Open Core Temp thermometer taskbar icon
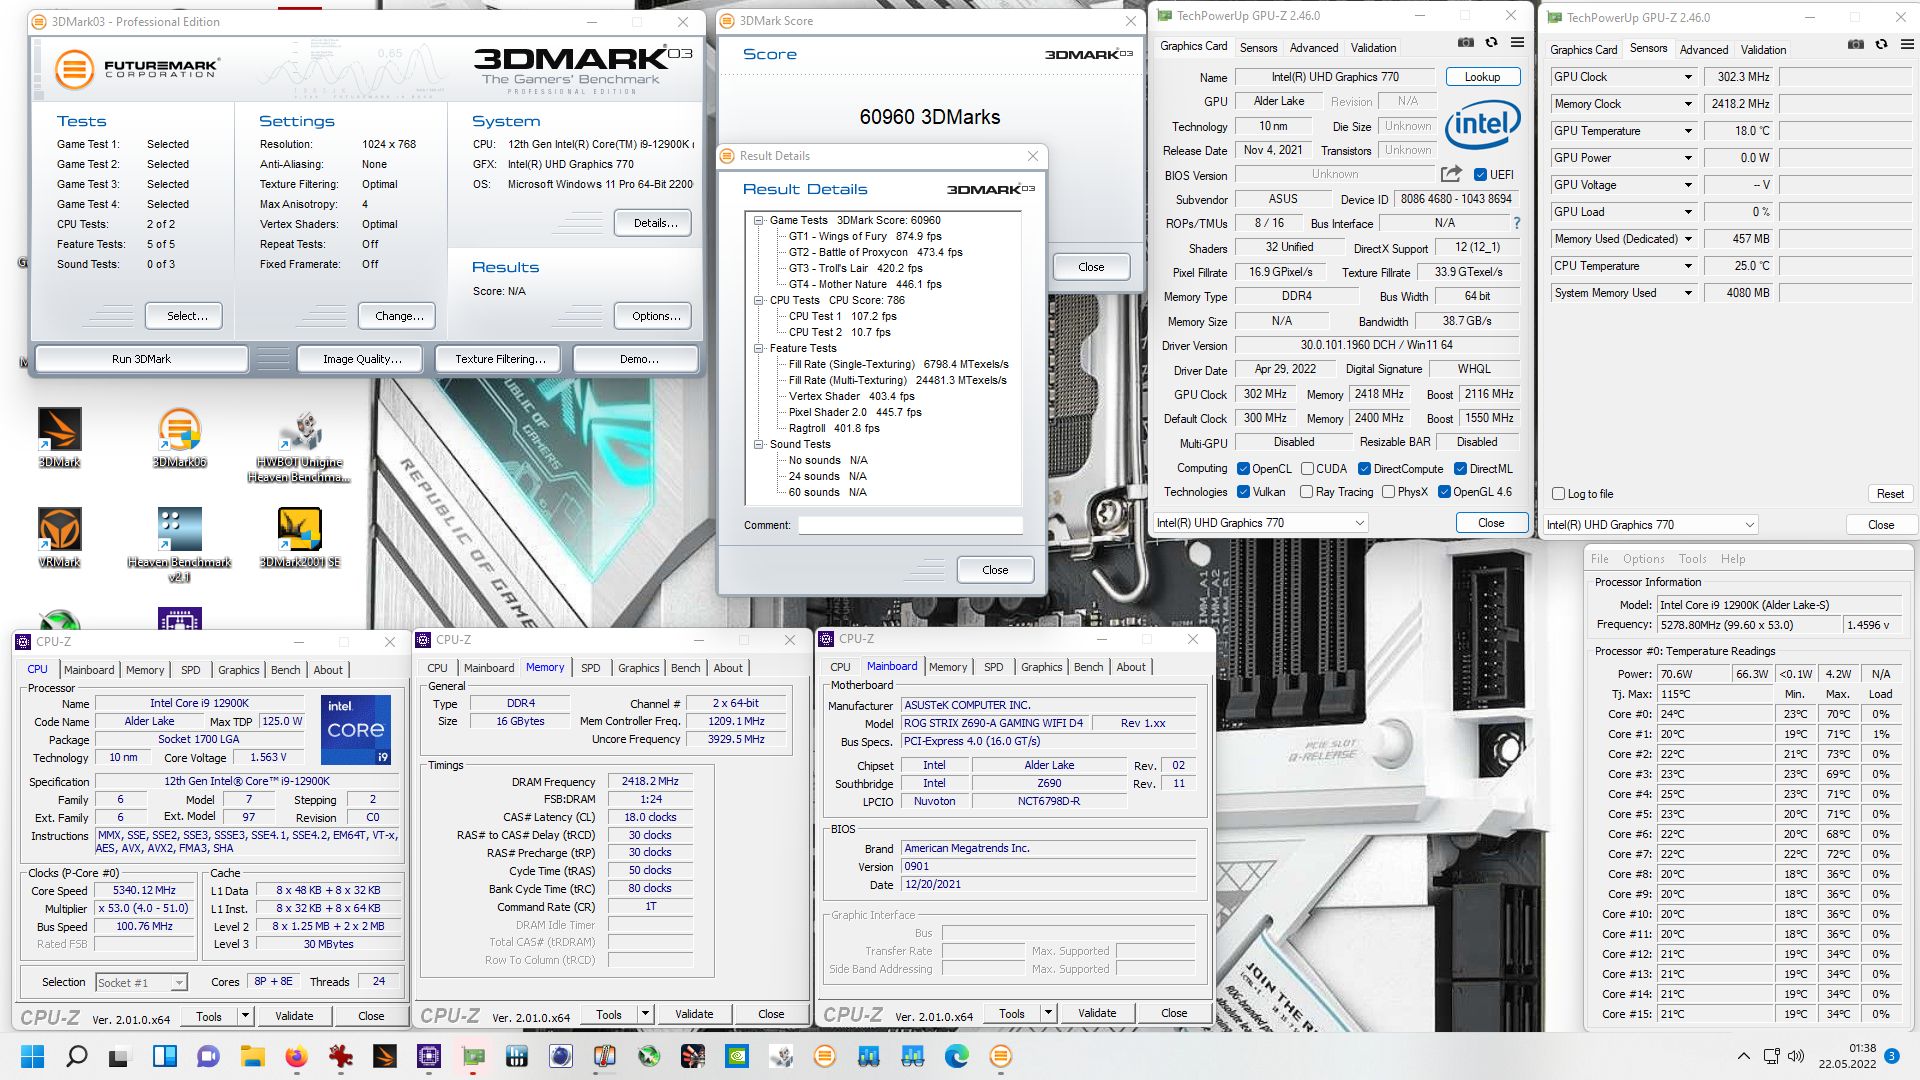This screenshot has width=1920, height=1080. click(x=604, y=1056)
